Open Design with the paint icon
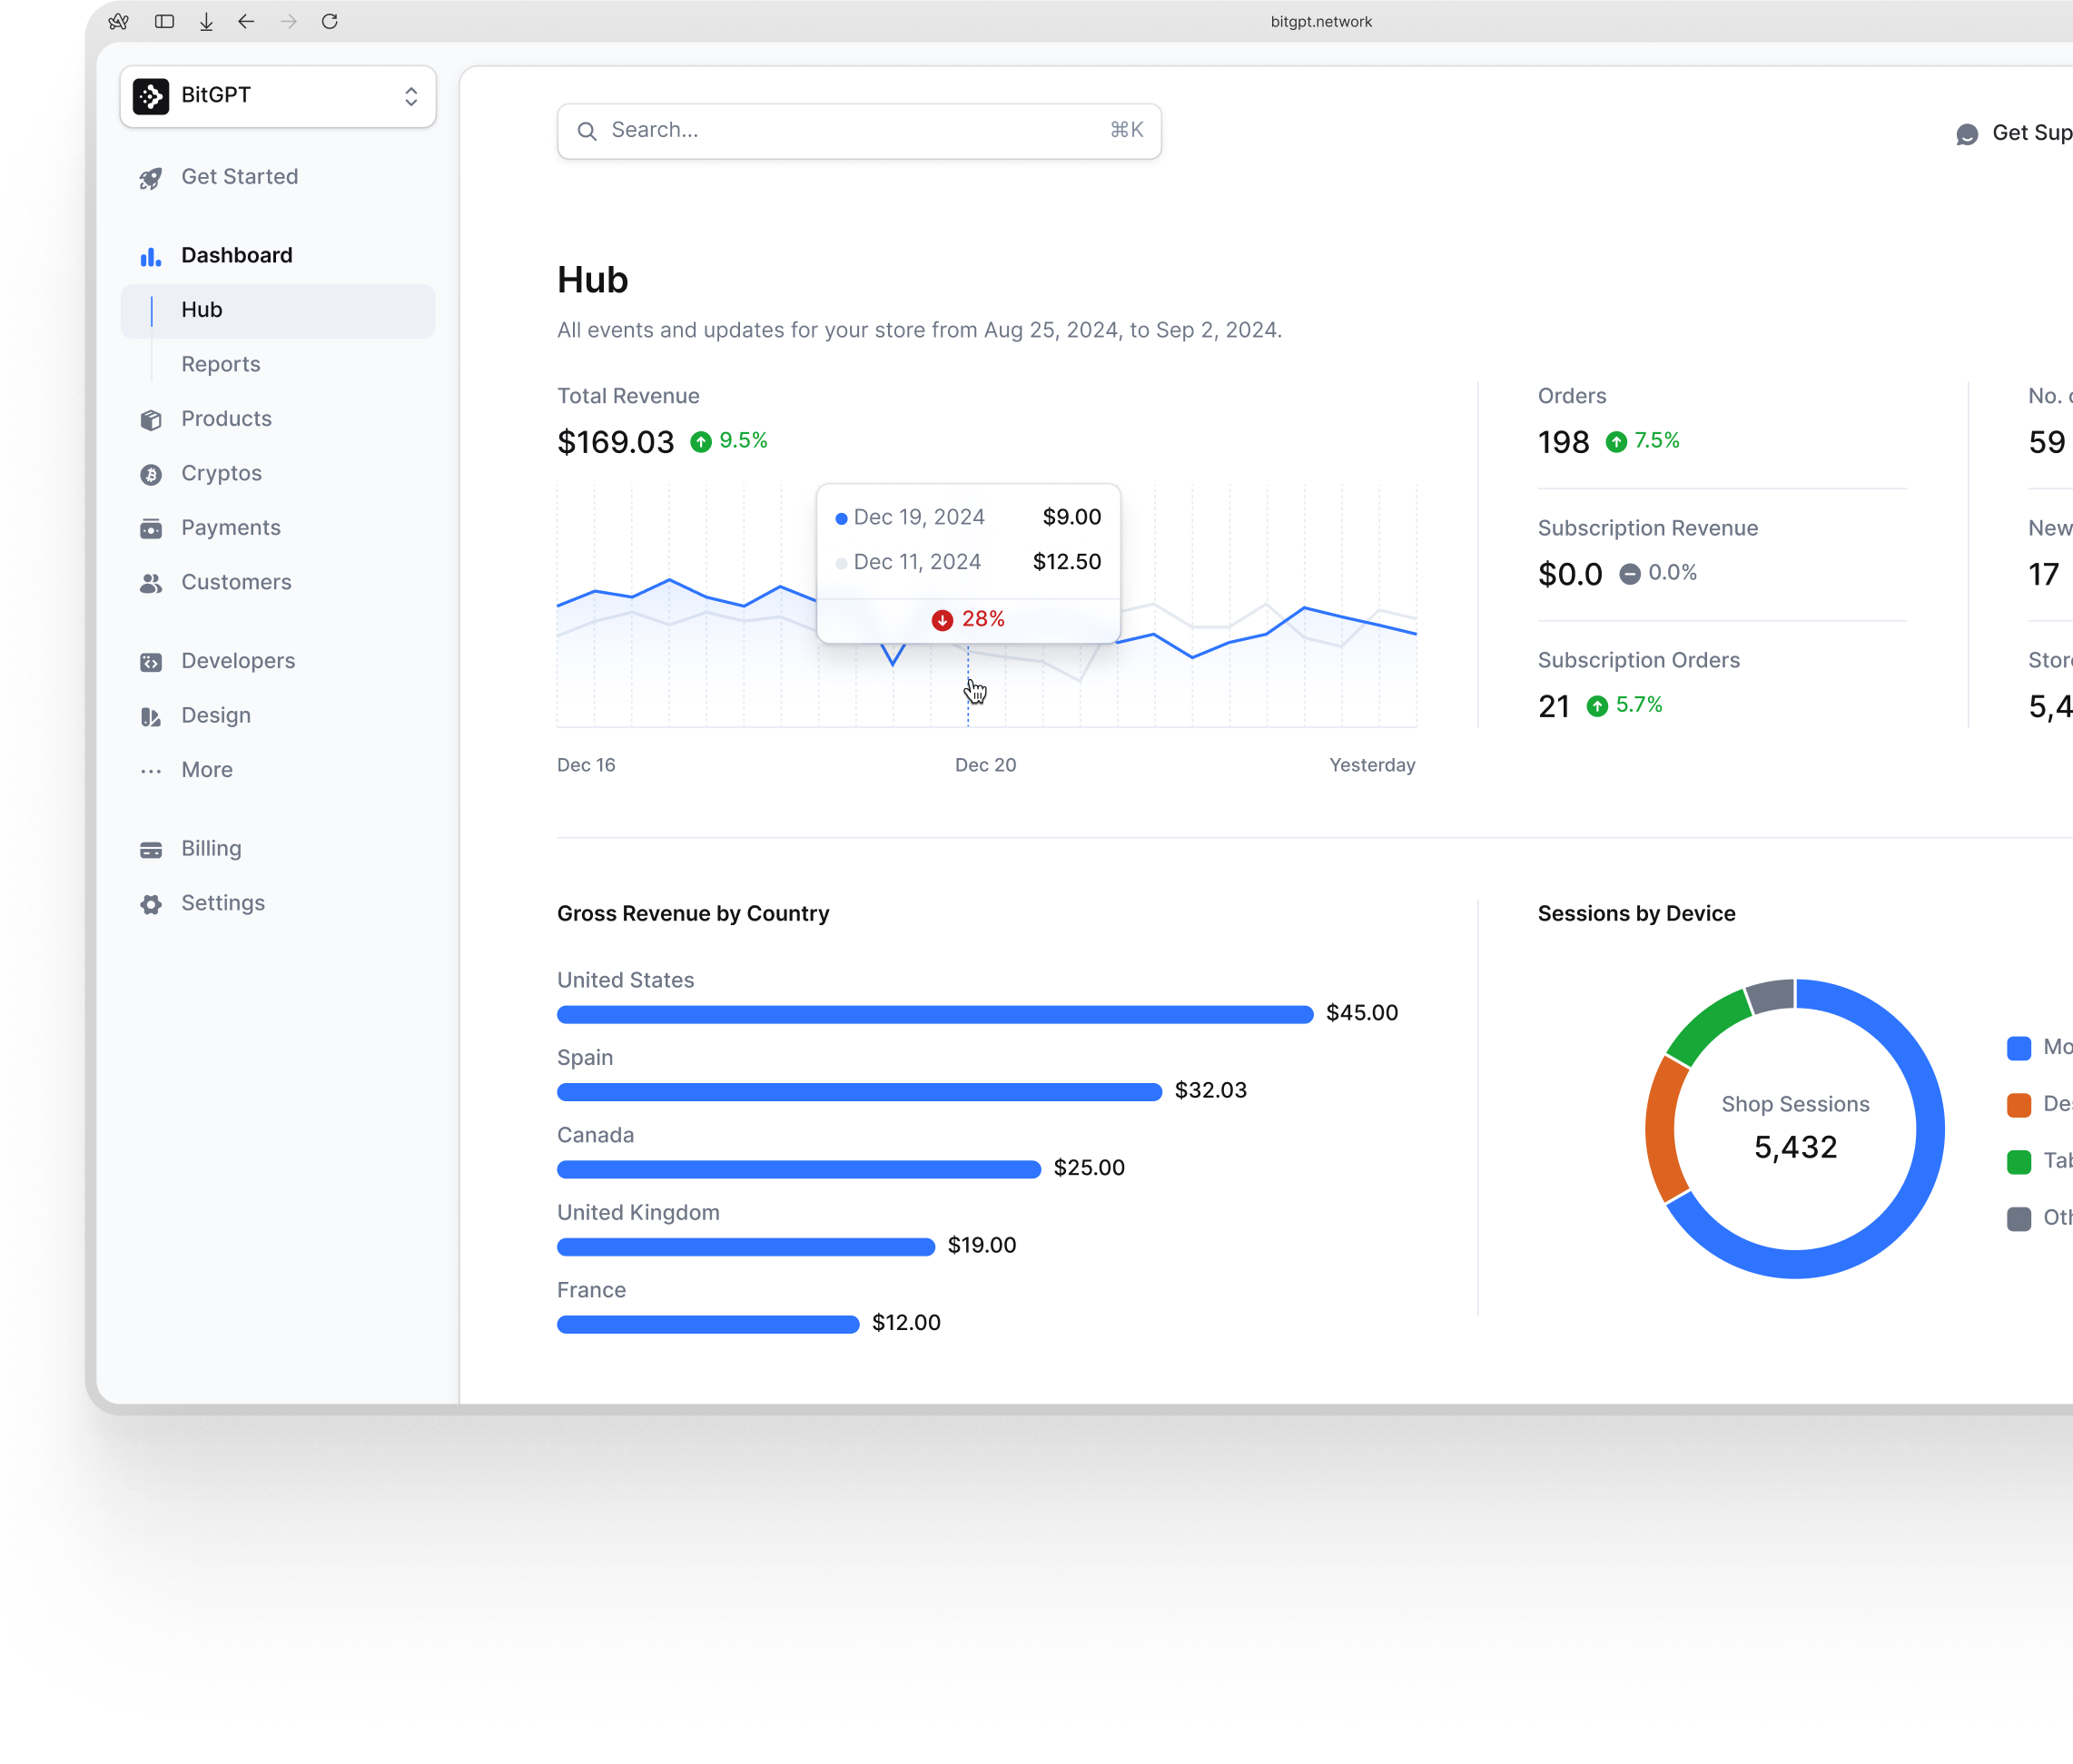 tap(151, 714)
